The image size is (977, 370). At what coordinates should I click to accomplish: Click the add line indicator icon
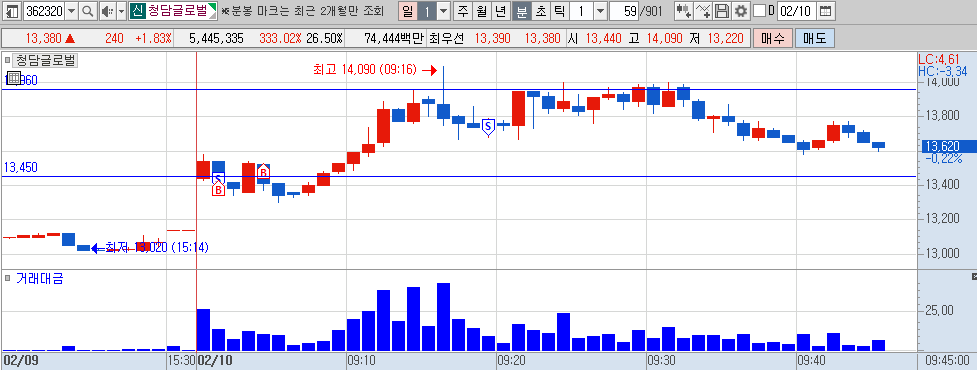pos(703,11)
